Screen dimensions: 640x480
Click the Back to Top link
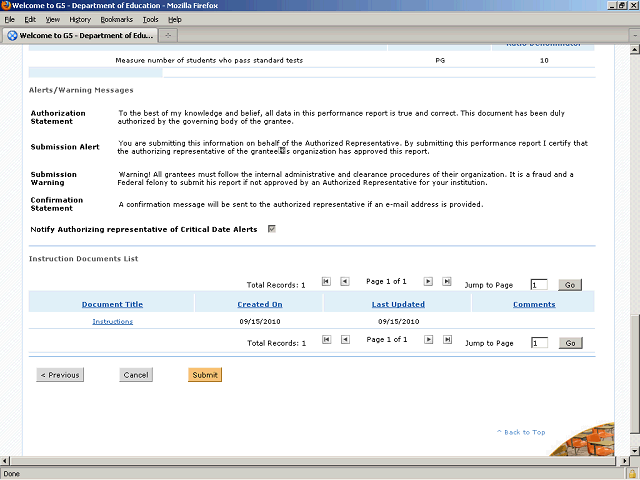(521, 432)
